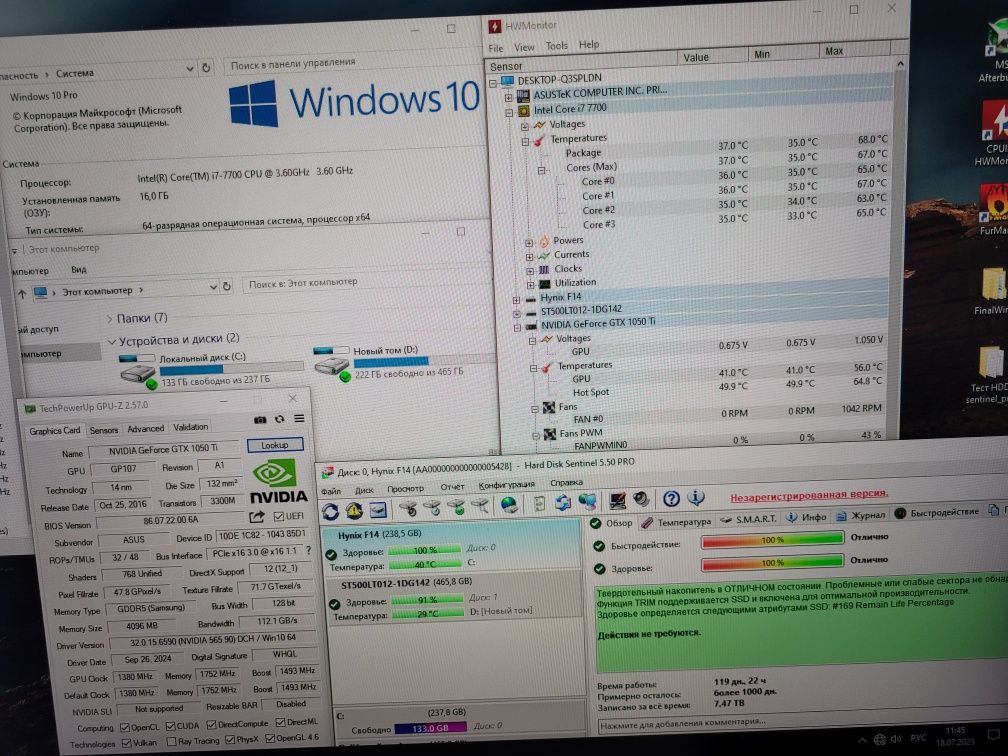Click the speaker icon in Hard Disk Sentinel toolbar
The height and width of the screenshot is (756, 1008).
click(x=641, y=500)
